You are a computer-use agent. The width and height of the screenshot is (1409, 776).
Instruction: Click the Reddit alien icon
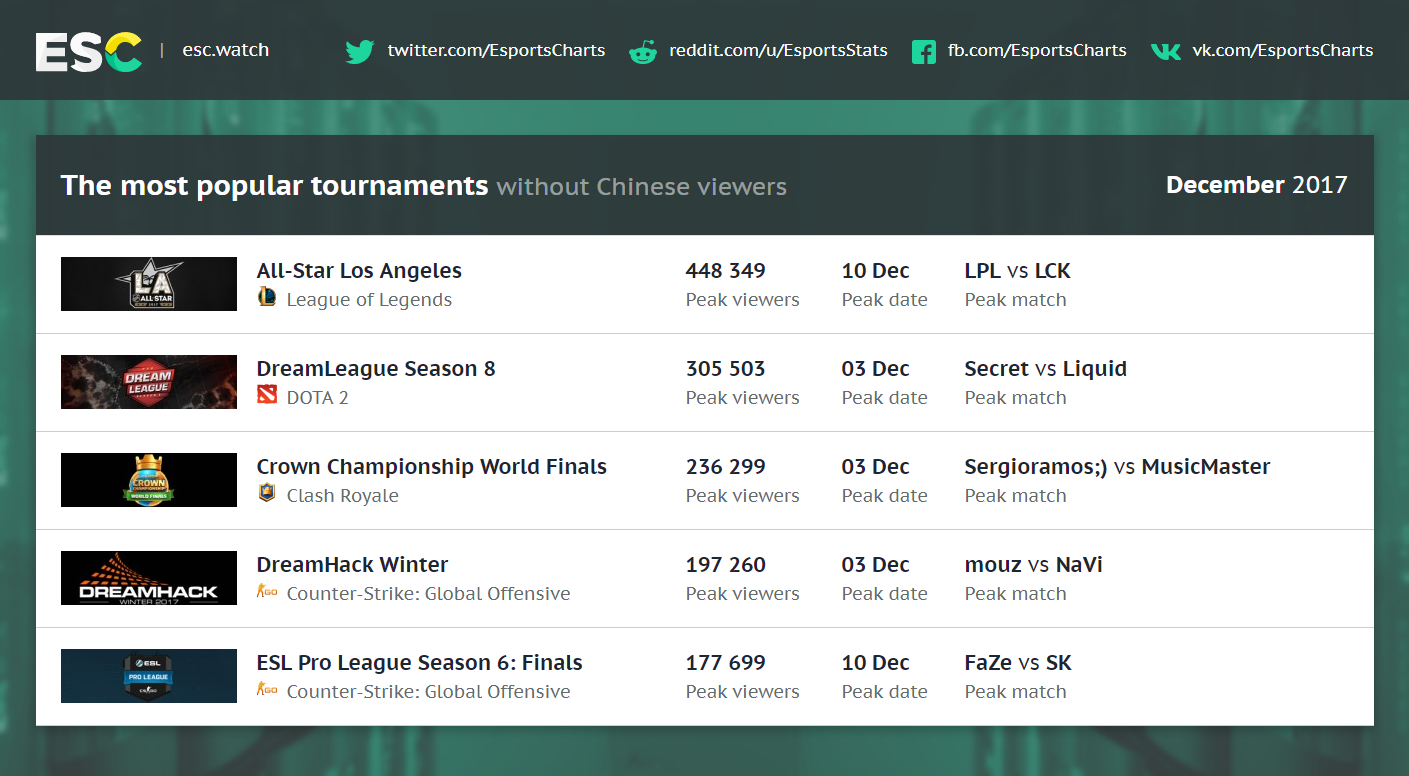click(642, 51)
